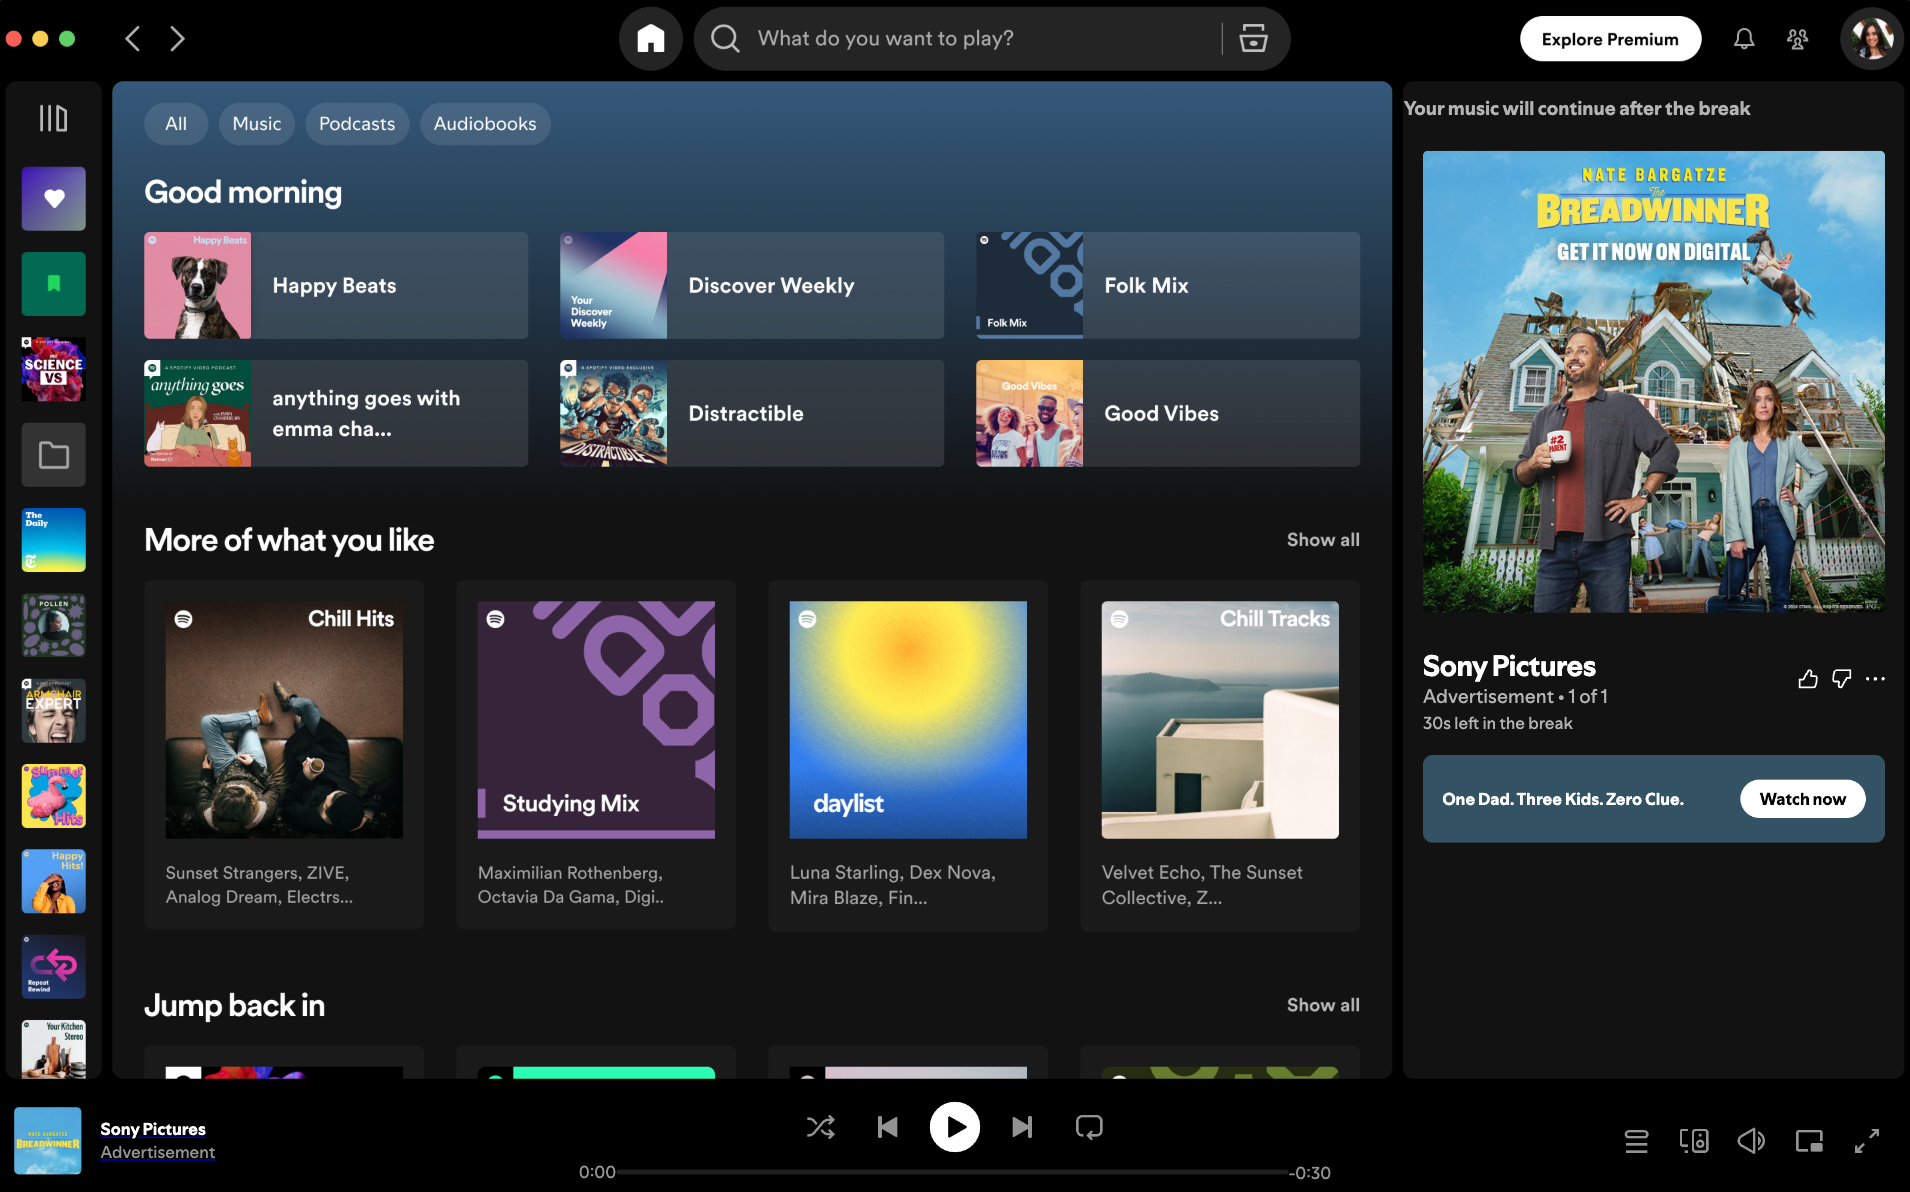Screen dimensions: 1910x1192
Task: Open the profile avatar menu
Action: [1871, 39]
